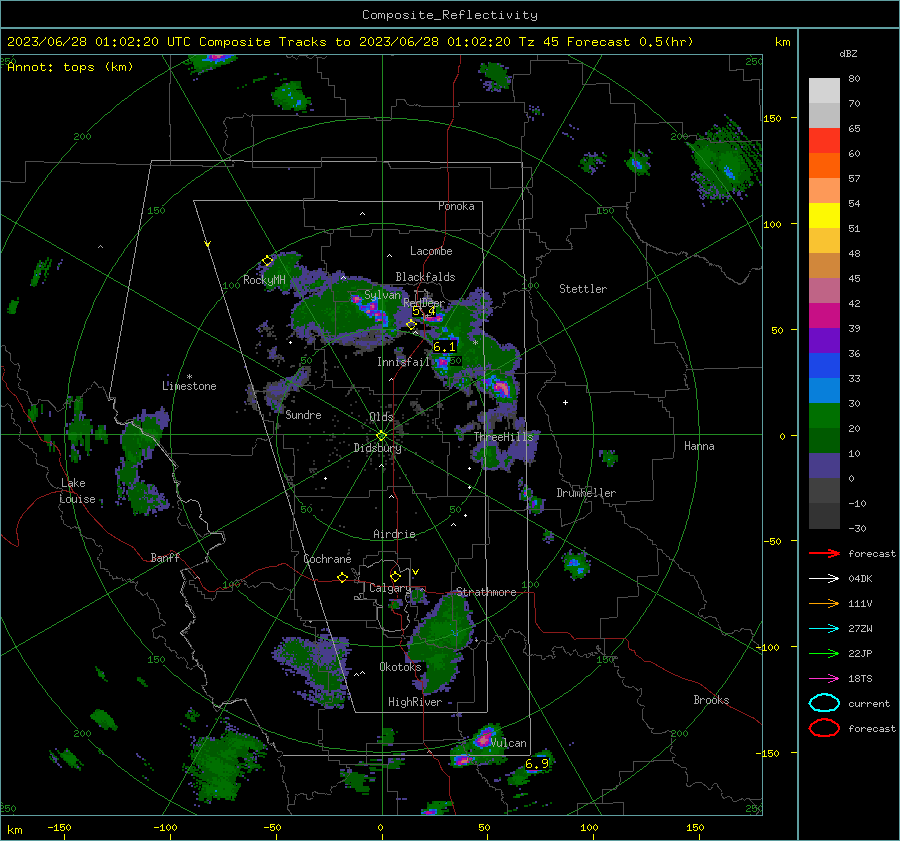Select the yellow swatch in dBZ legend
The height and width of the screenshot is (841, 900).
pyautogui.click(x=824, y=215)
